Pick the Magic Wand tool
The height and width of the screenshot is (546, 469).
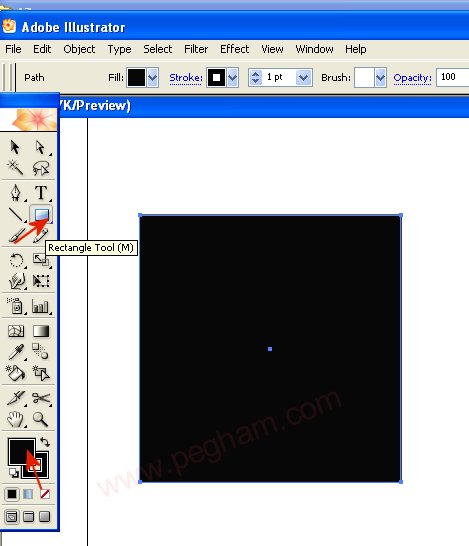pos(15,167)
